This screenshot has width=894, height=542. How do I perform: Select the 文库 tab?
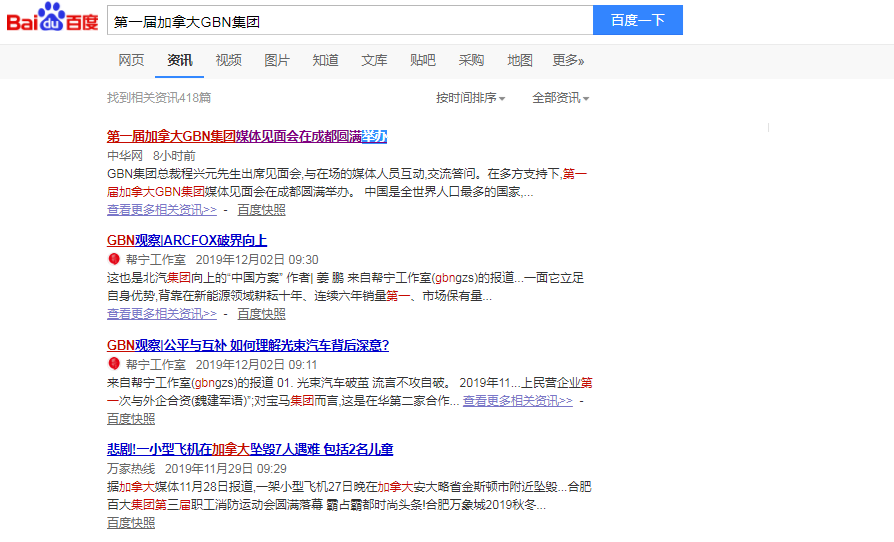[374, 61]
